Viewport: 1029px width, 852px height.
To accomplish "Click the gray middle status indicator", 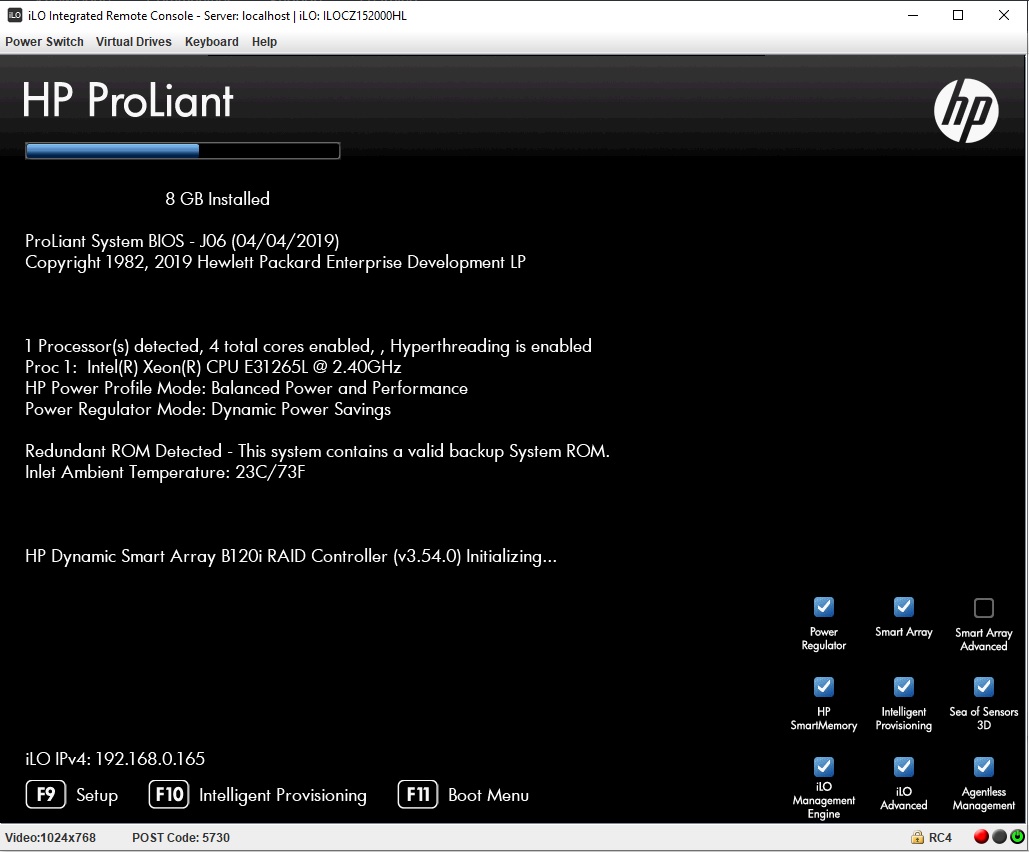I will 998,837.
